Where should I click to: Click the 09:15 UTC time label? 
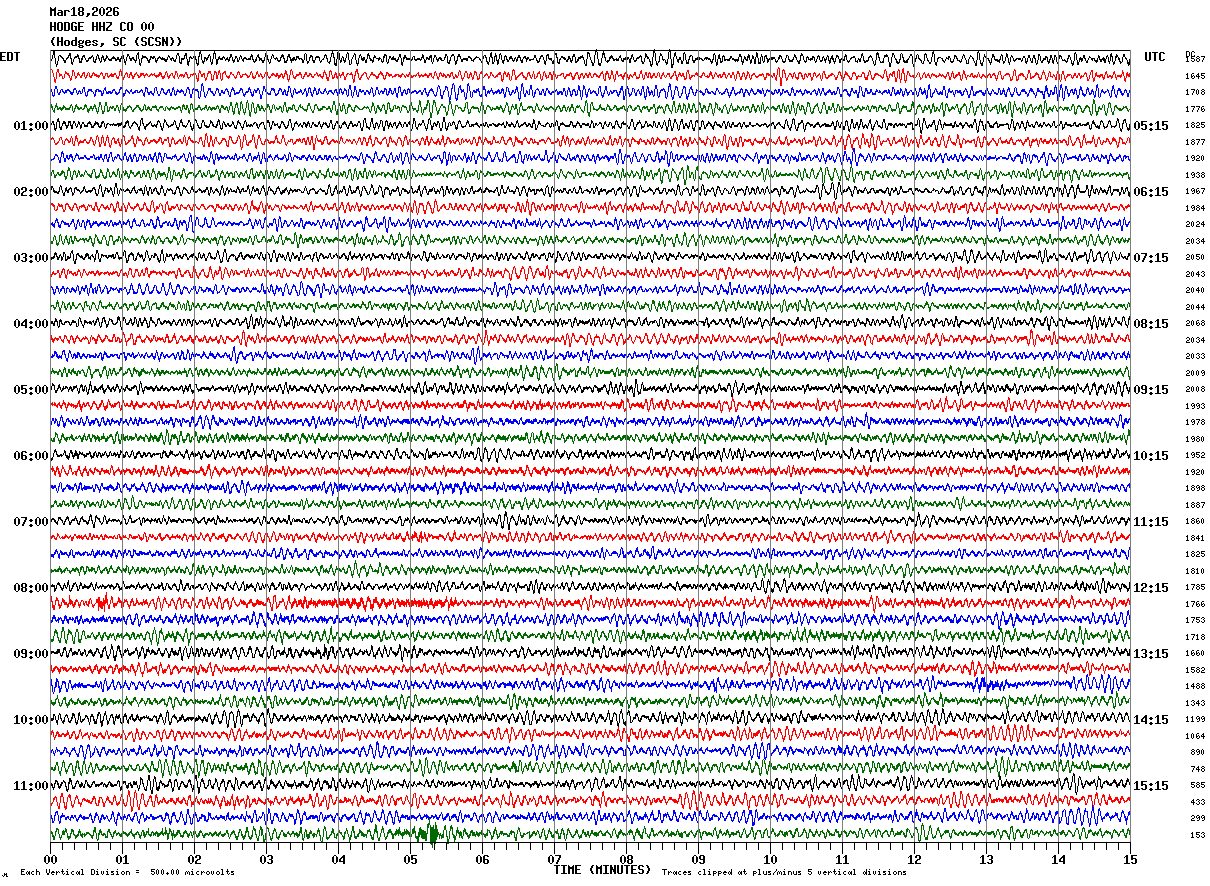pyautogui.click(x=1151, y=390)
